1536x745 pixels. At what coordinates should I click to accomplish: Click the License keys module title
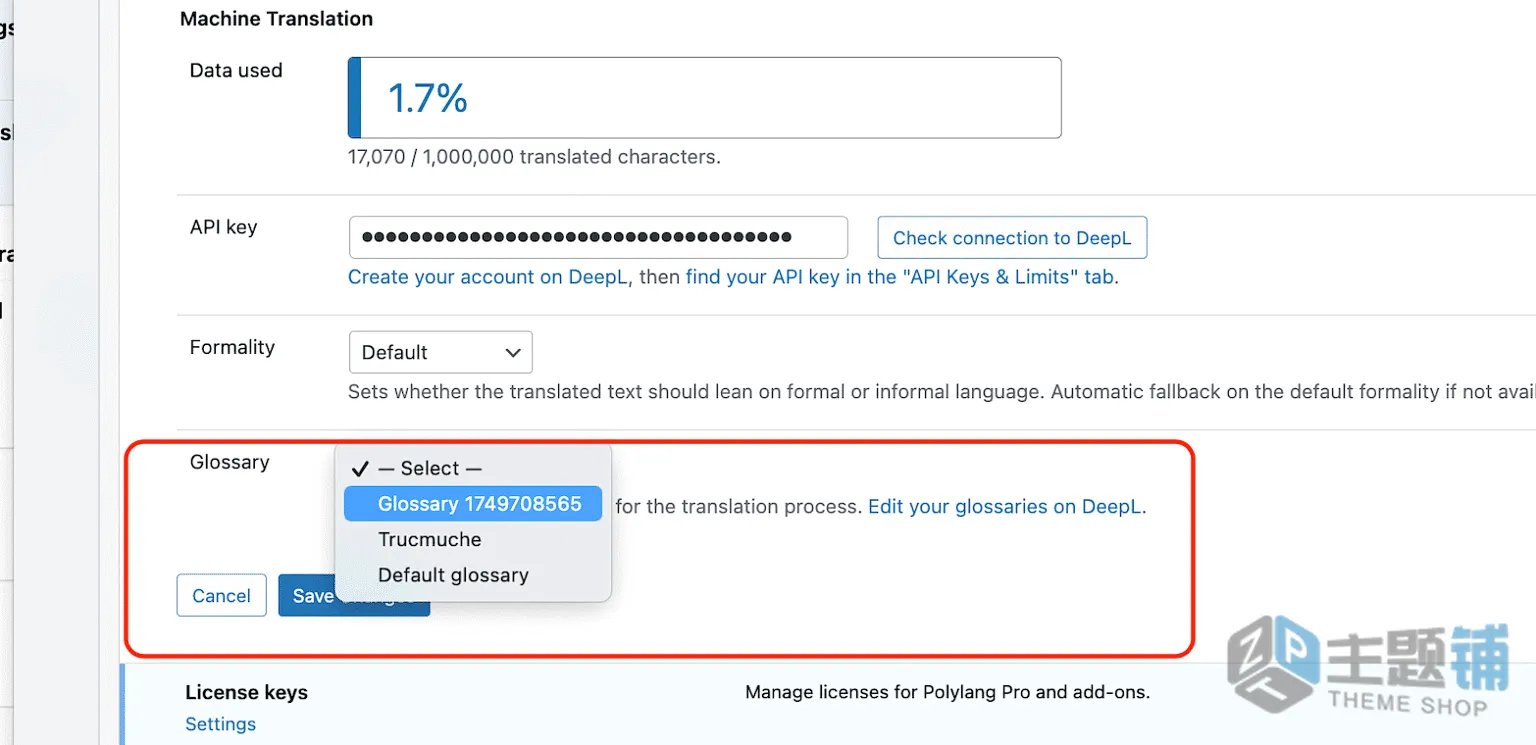pyautogui.click(x=246, y=692)
